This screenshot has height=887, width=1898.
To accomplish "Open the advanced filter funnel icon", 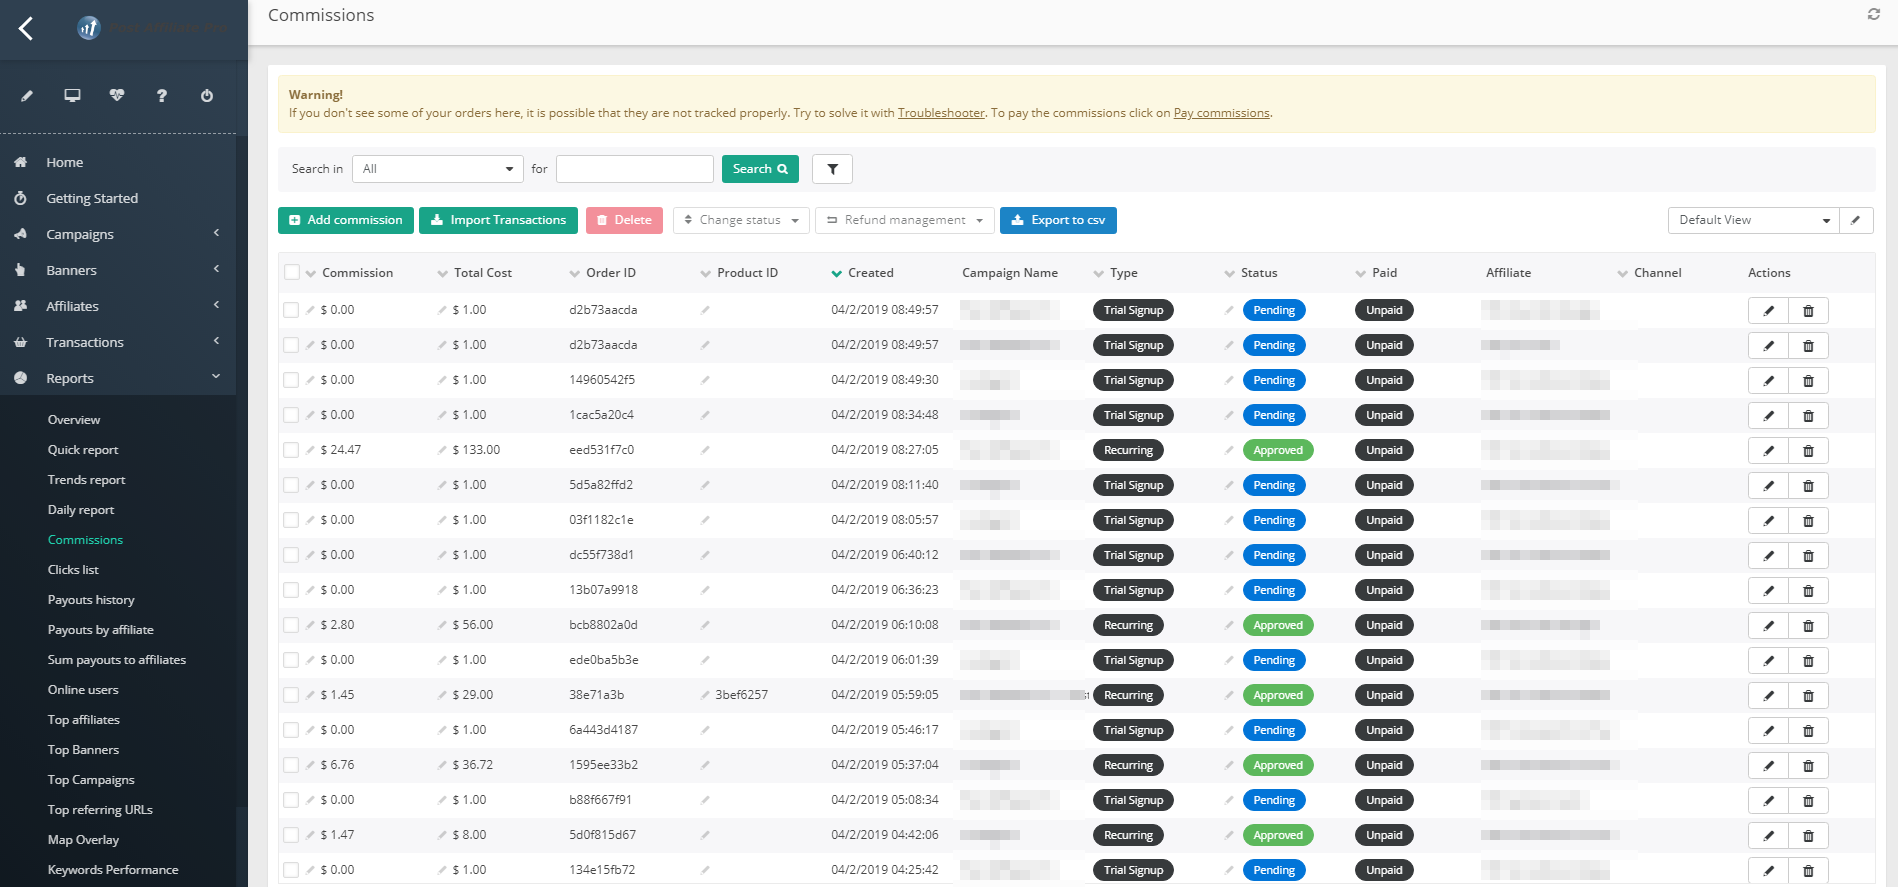I will tap(832, 169).
